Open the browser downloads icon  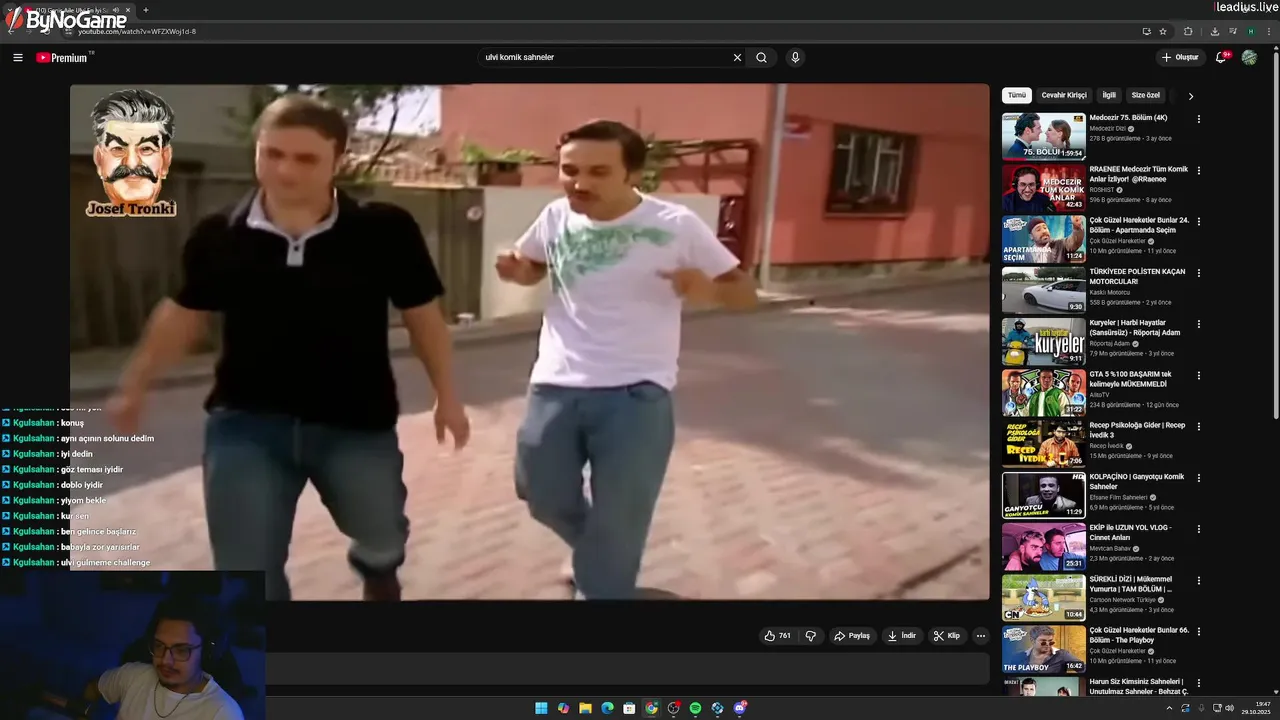click(x=1214, y=31)
